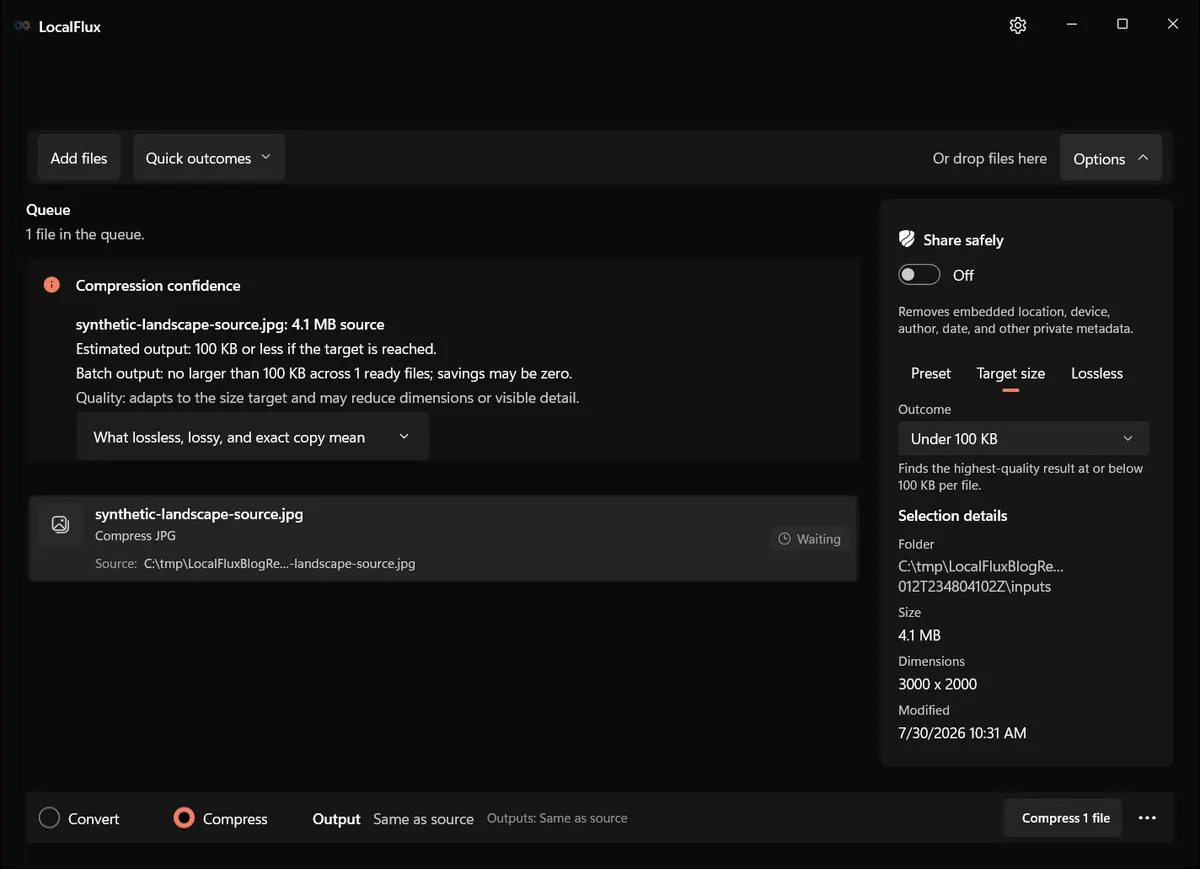Maximize the LocalFlux window
The image size is (1200, 869).
click(1122, 24)
